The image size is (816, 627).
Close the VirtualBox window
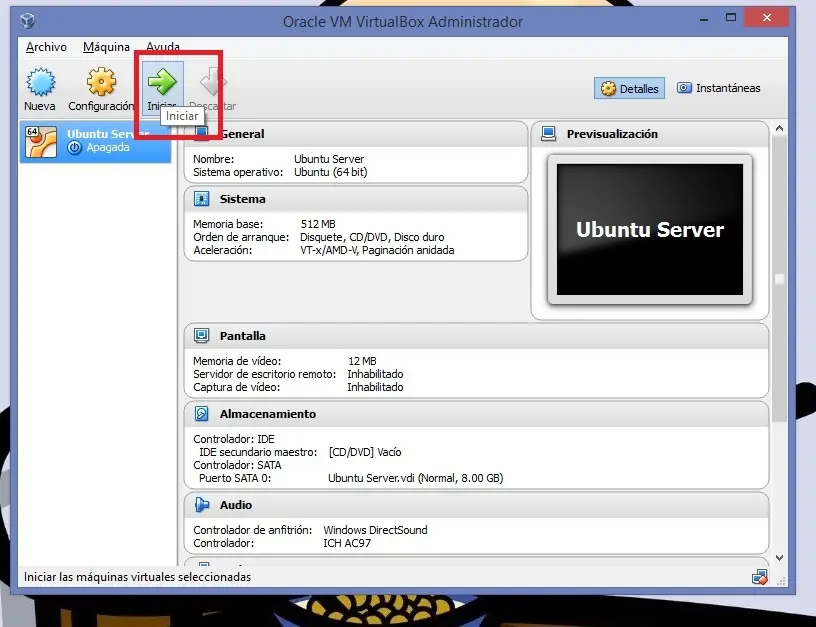click(x=767, y=18)
